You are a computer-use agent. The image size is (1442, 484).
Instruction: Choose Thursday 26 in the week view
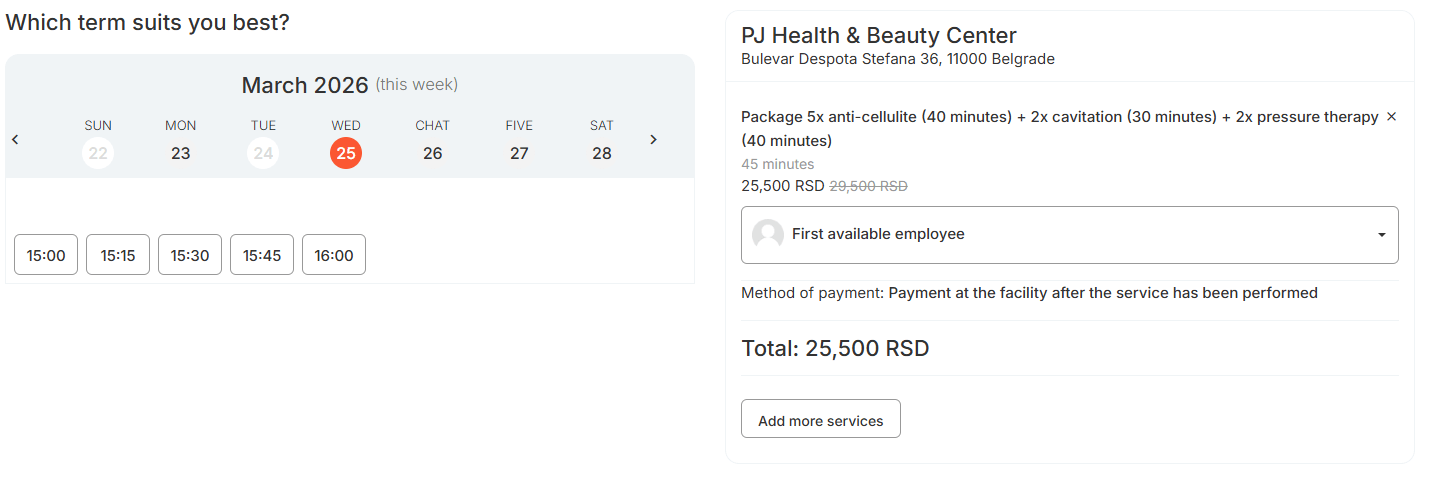433,153
